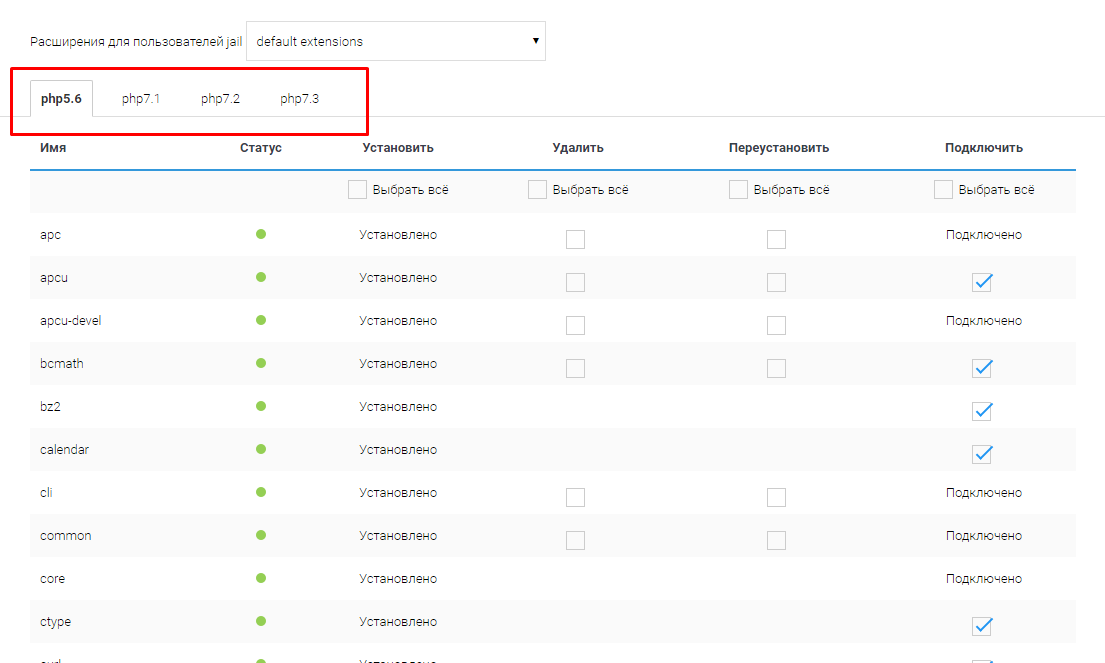Open the jail users extensions dropdown

pyautogui.click(x=395, y=42)
